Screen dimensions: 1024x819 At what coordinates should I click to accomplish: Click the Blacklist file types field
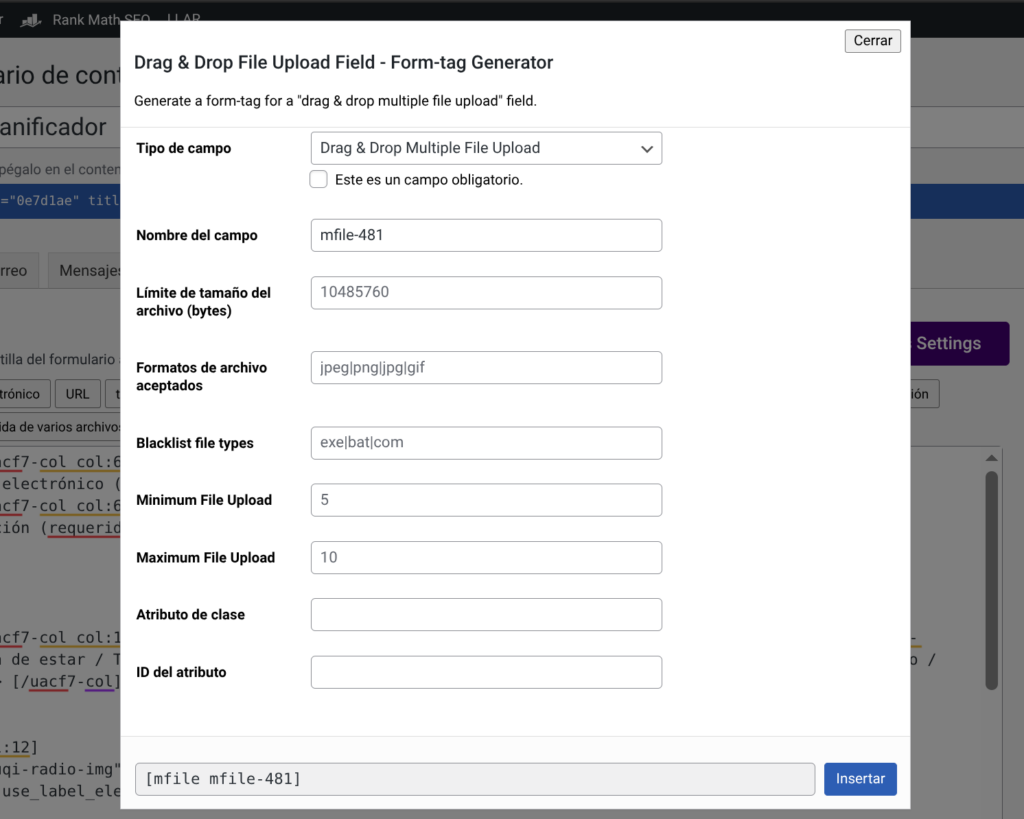[486, 443]
